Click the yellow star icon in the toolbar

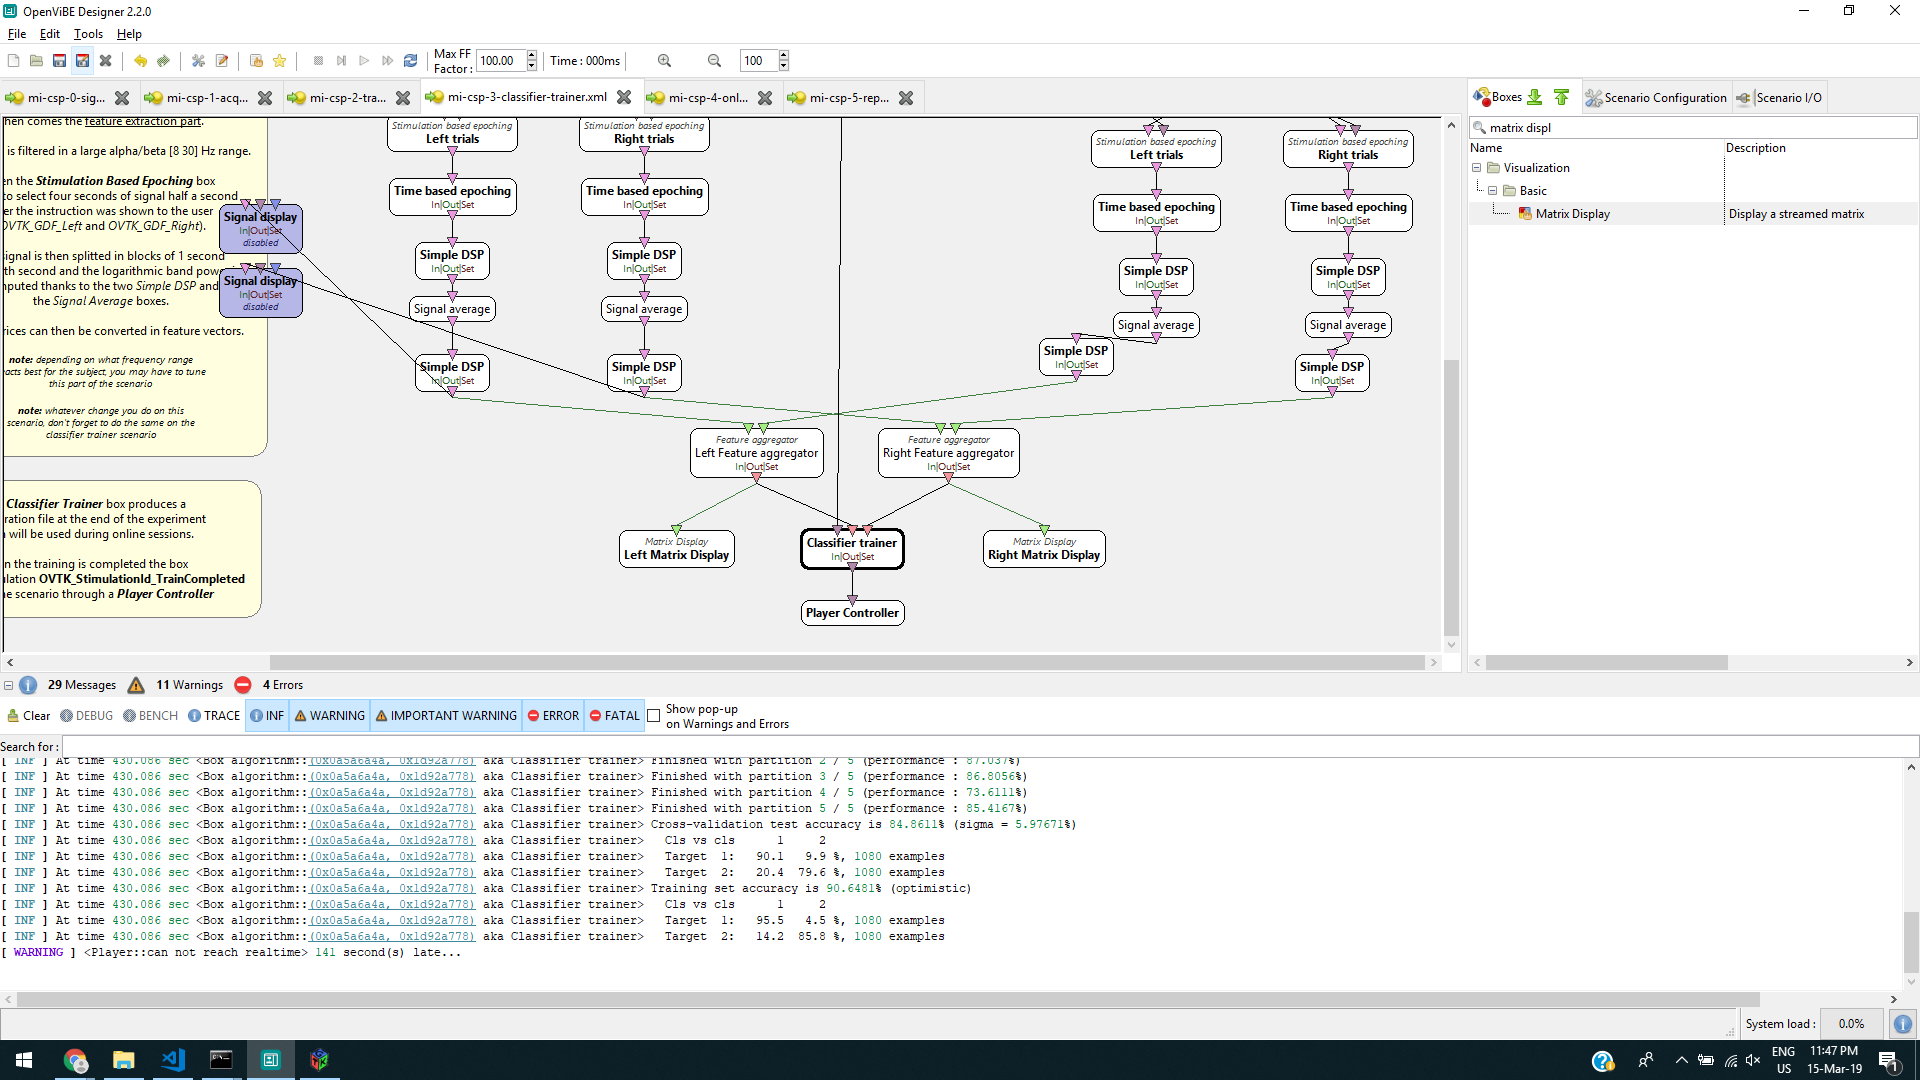click(x=280, y=61)
